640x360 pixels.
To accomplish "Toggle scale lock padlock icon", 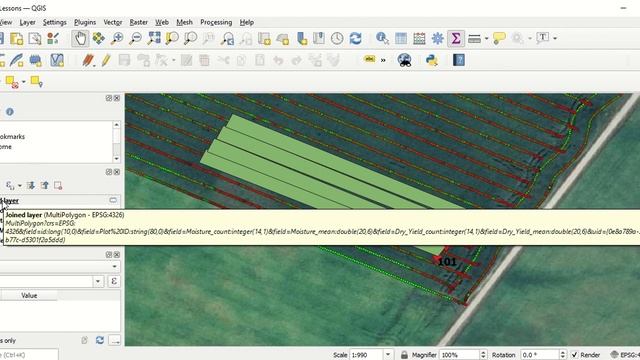I will 404,355.
